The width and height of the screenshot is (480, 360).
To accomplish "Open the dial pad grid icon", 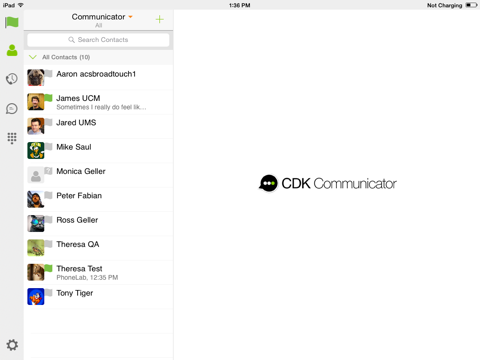I will click(x=12, y=138).
